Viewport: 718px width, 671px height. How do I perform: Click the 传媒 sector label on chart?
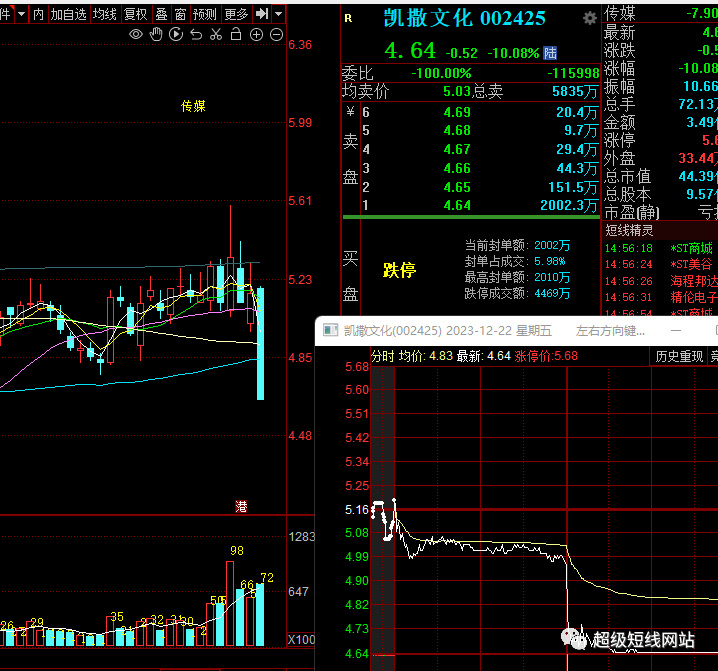coord(193,106)
